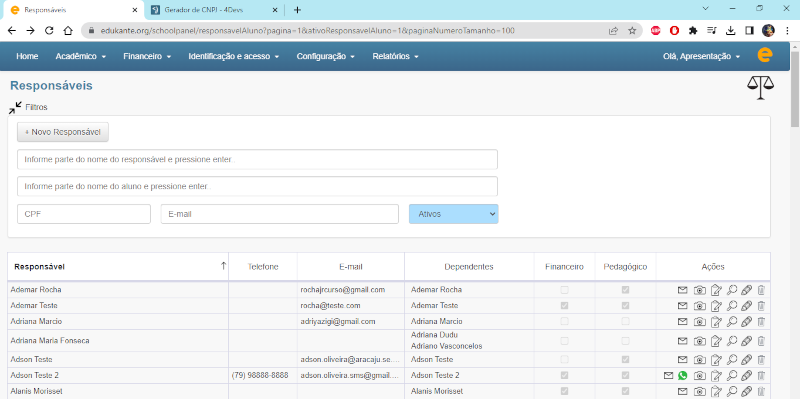Click the envelope icon in Ademar Rocha row

coord(682,290)
